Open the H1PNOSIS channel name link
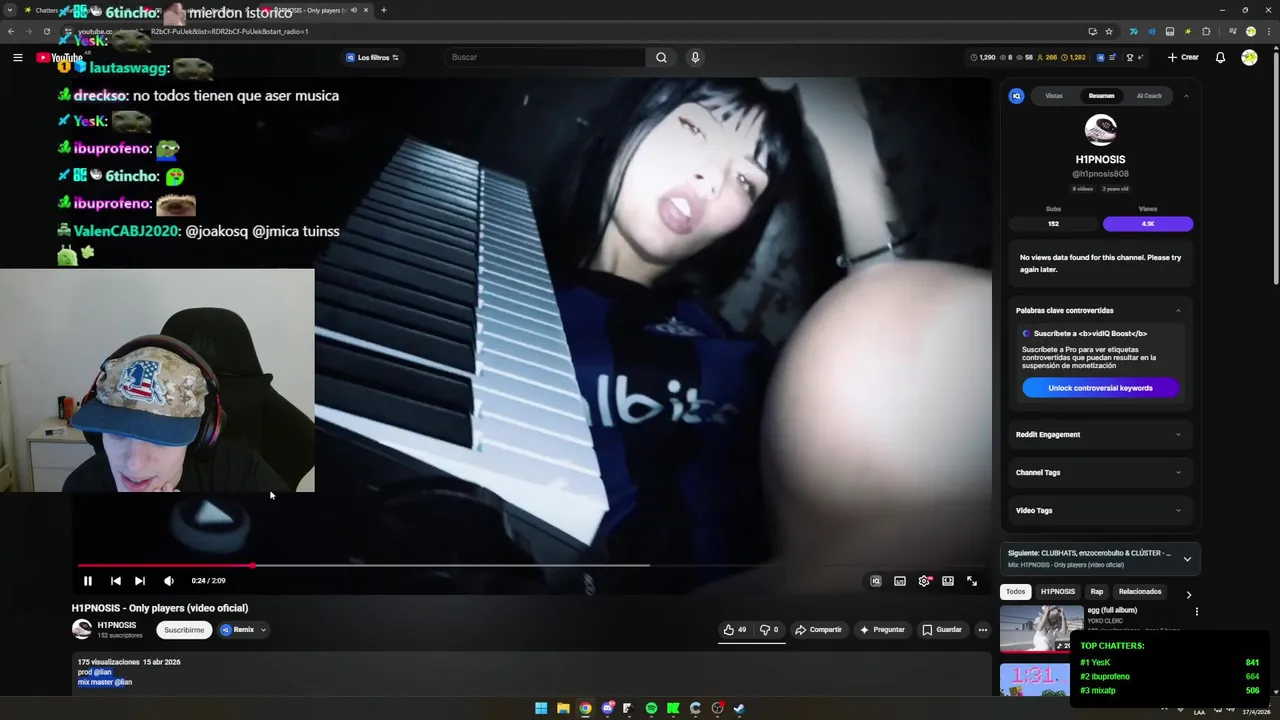 (x=116, y=625)
